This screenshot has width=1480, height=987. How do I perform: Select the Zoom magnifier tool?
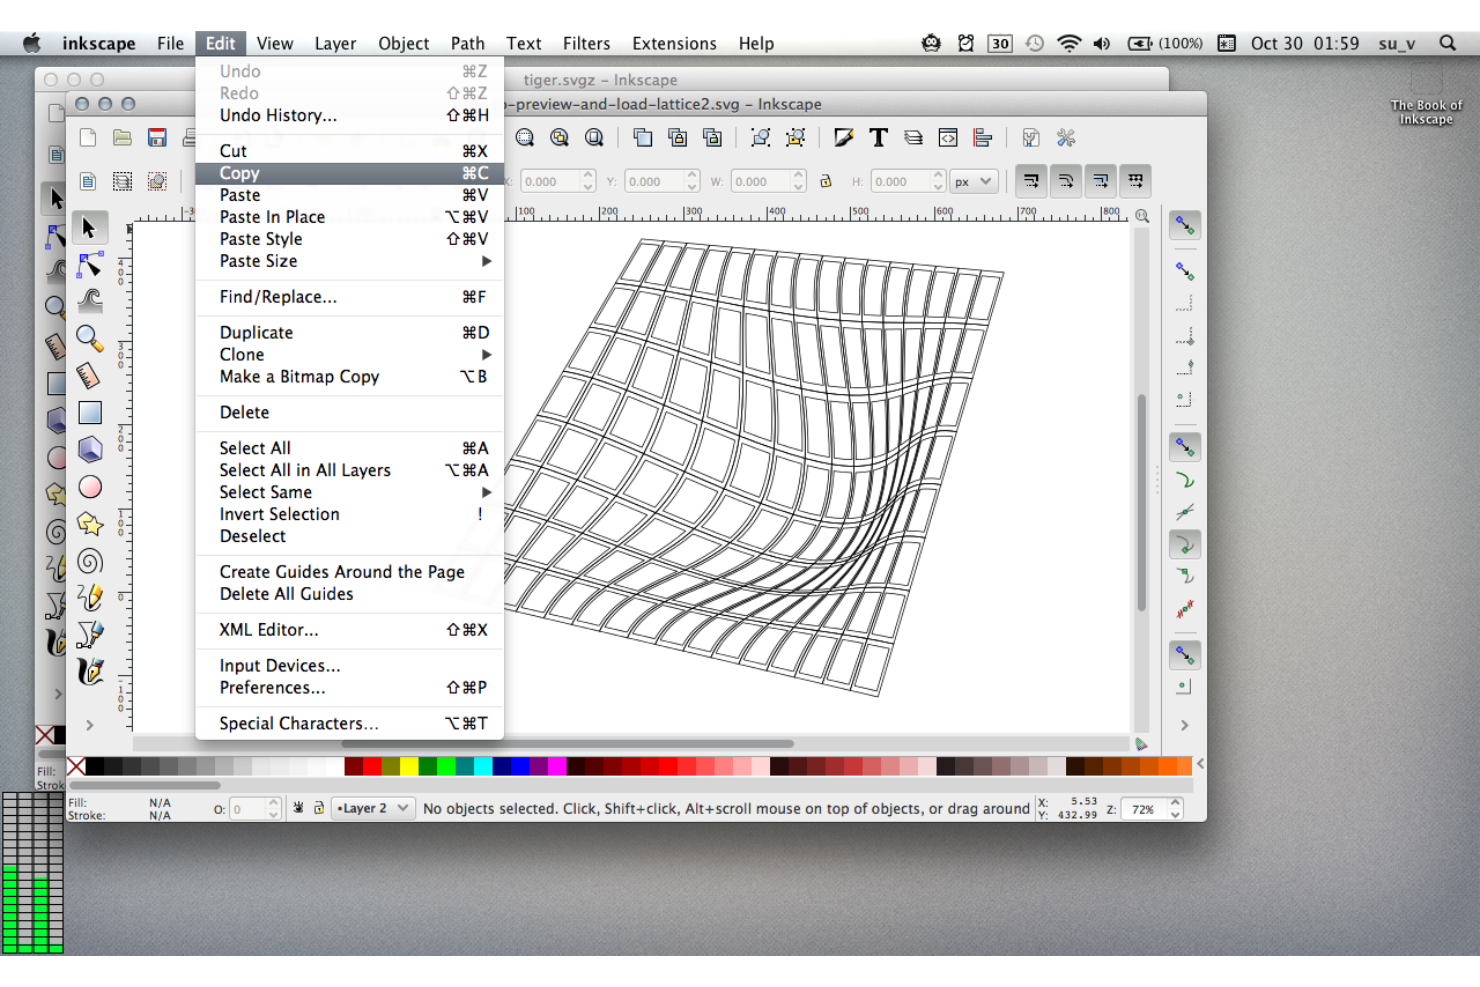pos(90,338)
